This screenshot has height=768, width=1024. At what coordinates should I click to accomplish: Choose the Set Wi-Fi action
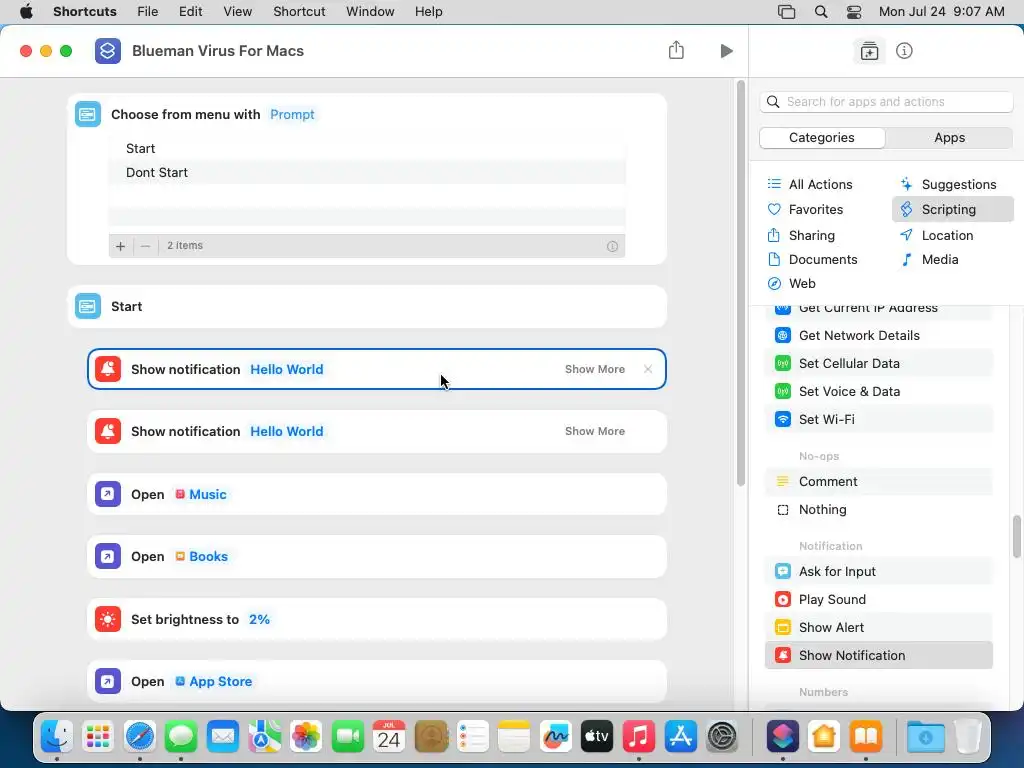878,419
